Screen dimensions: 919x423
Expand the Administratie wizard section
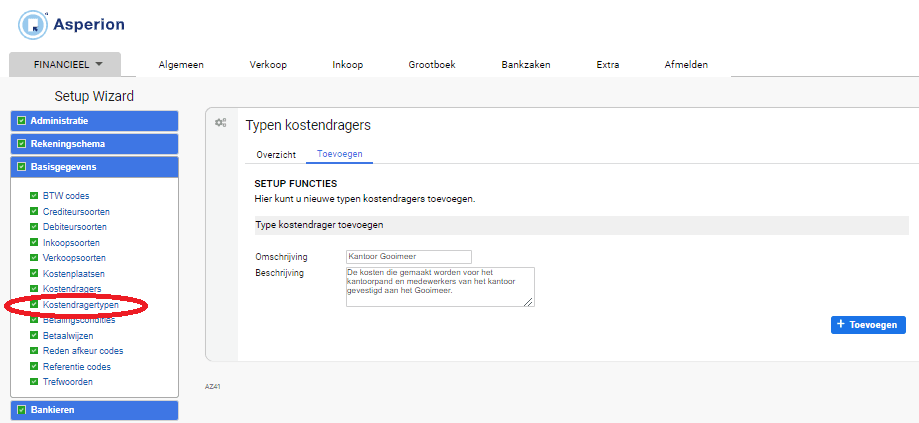point(94,121)
